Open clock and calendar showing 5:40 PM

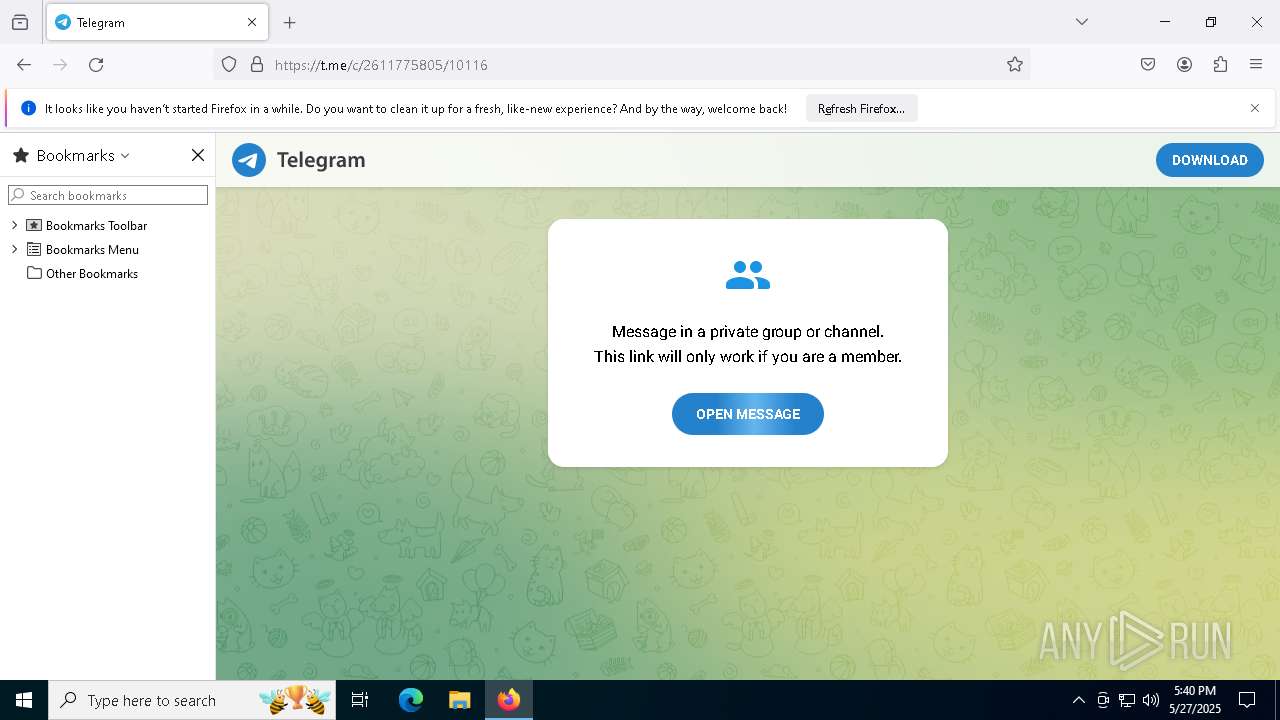1195,700
